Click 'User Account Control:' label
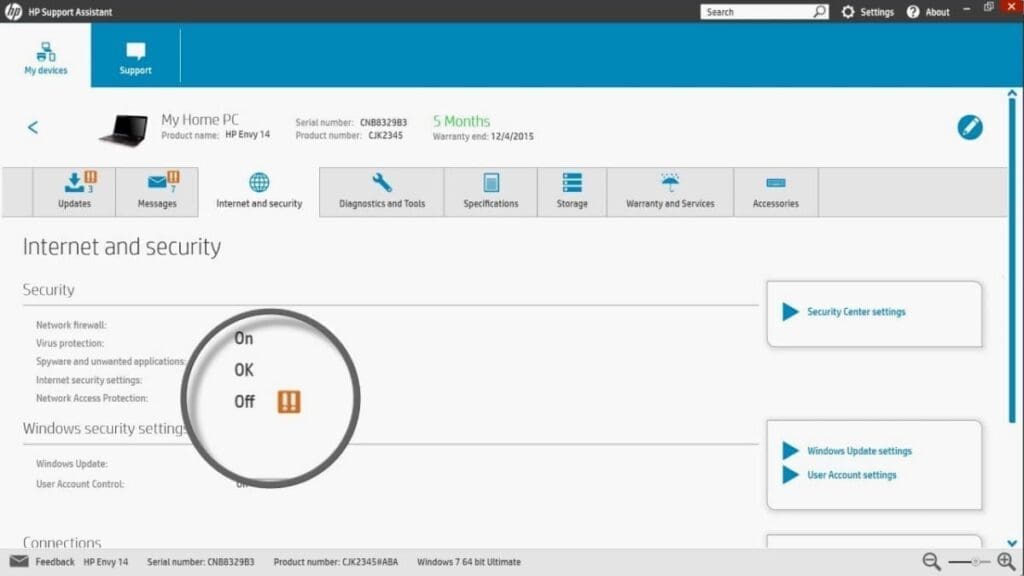The image size is (1024, 576). tap(80, 484)
